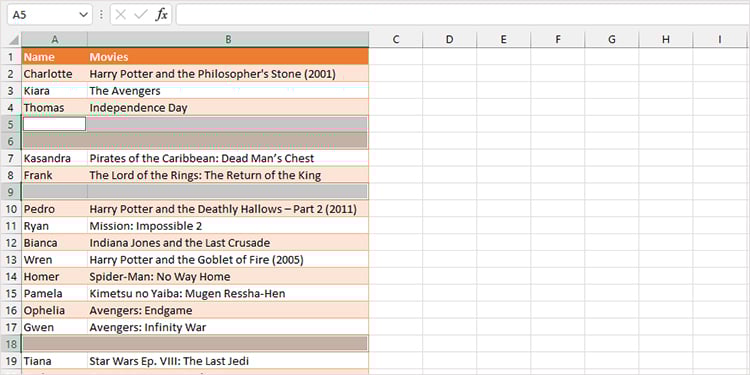The height and width of the screenshot is (375, 750).
Task: Click the Mission: Impossible 2 cell
Action: 228,226
